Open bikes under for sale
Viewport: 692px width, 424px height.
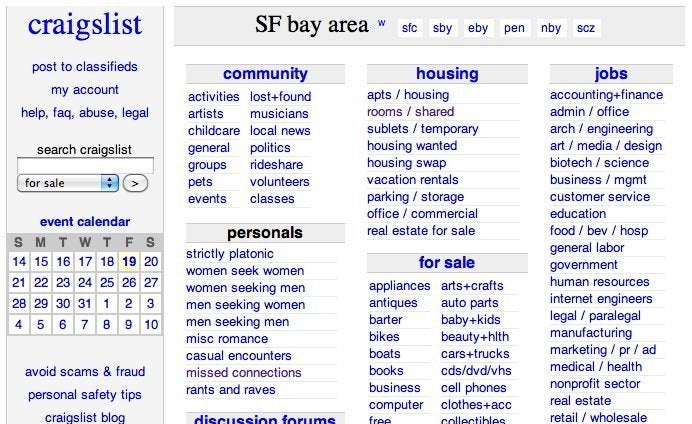[384, 337]
